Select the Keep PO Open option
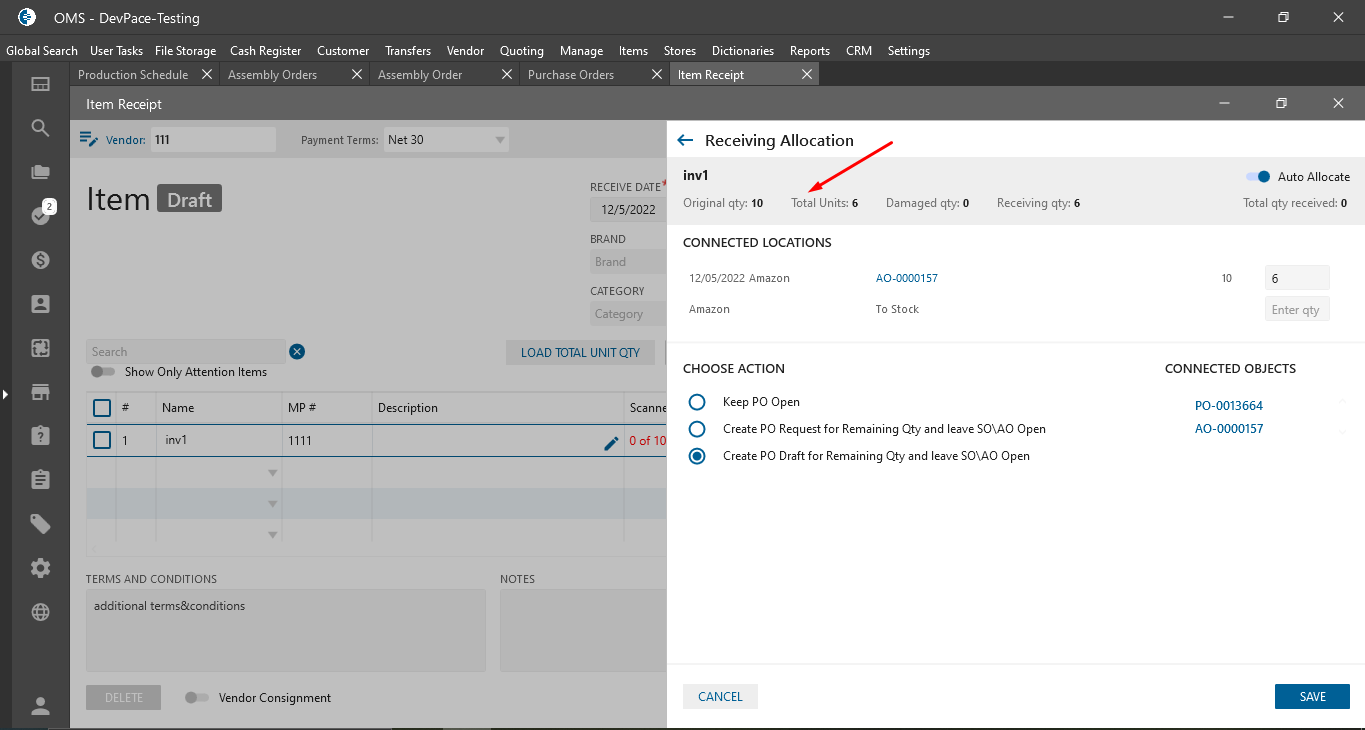Viewport: 1365px width, 730px height. tap(697, 402)
